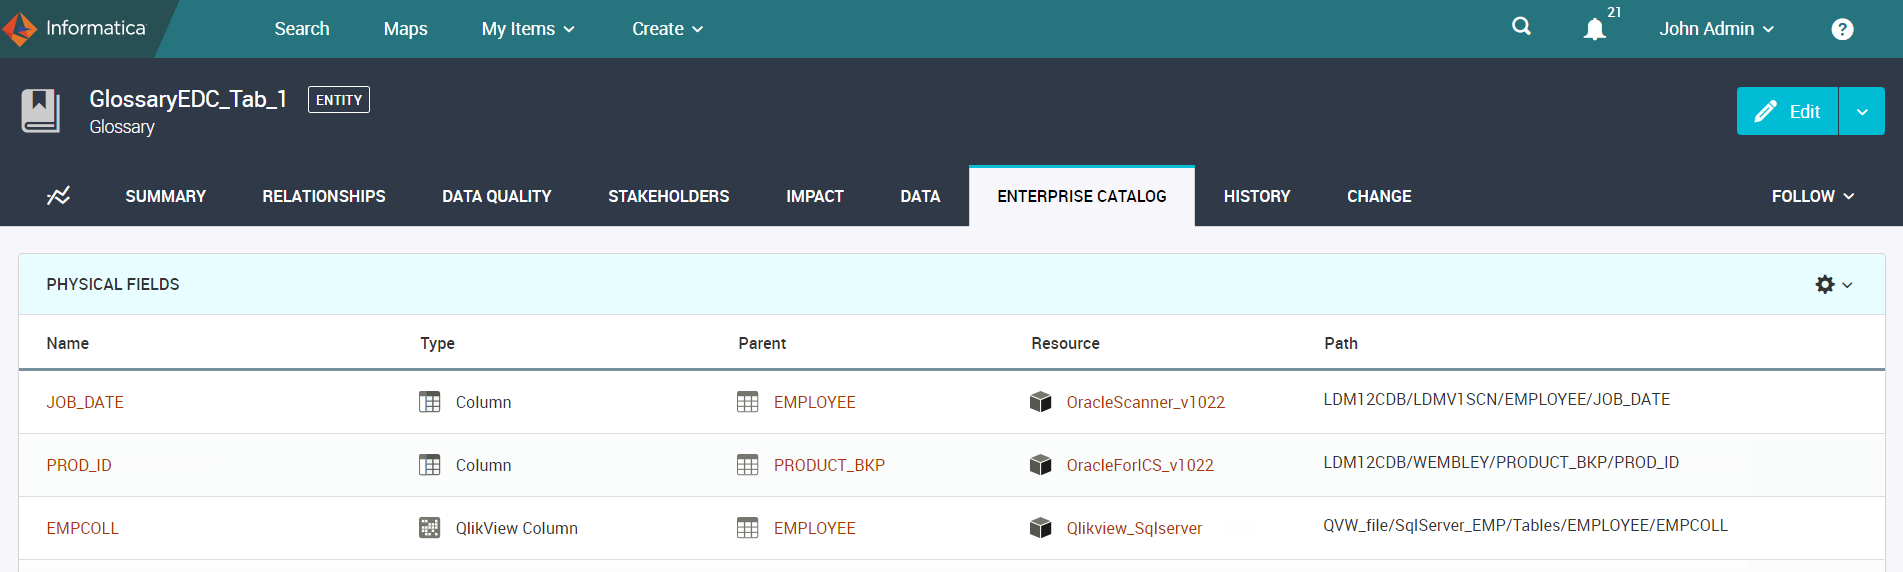The image size is (1903, 572).
Task: Click resource cube icon beside Qlikview_Sqlserver
Action: (x=1040, y=528)
